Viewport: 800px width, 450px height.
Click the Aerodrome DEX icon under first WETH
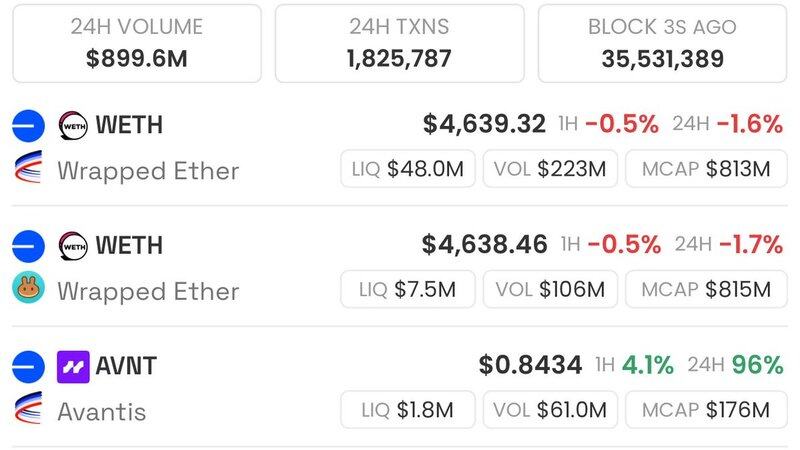point(28,167)
